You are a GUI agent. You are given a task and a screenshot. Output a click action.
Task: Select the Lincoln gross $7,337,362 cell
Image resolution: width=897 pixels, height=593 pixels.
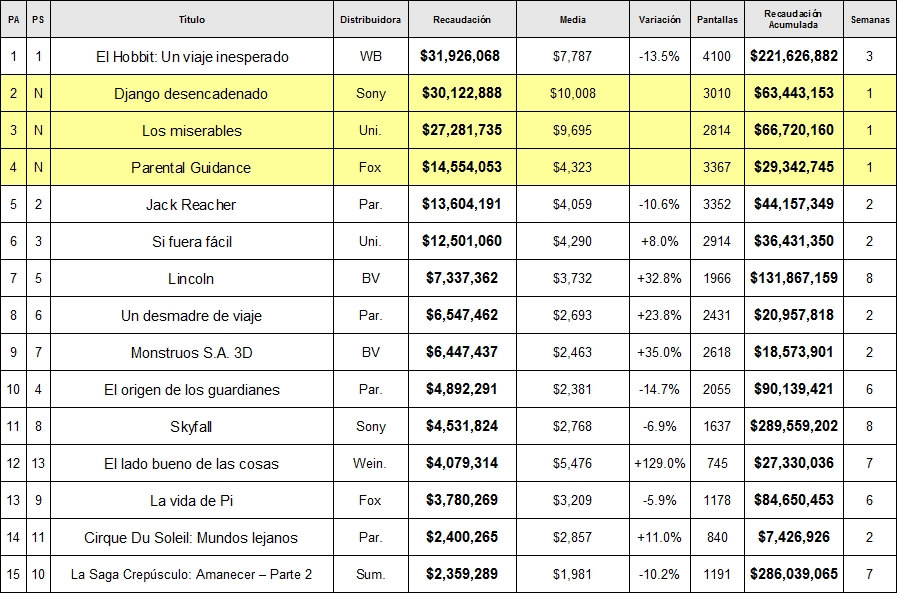tap(462, 278)
